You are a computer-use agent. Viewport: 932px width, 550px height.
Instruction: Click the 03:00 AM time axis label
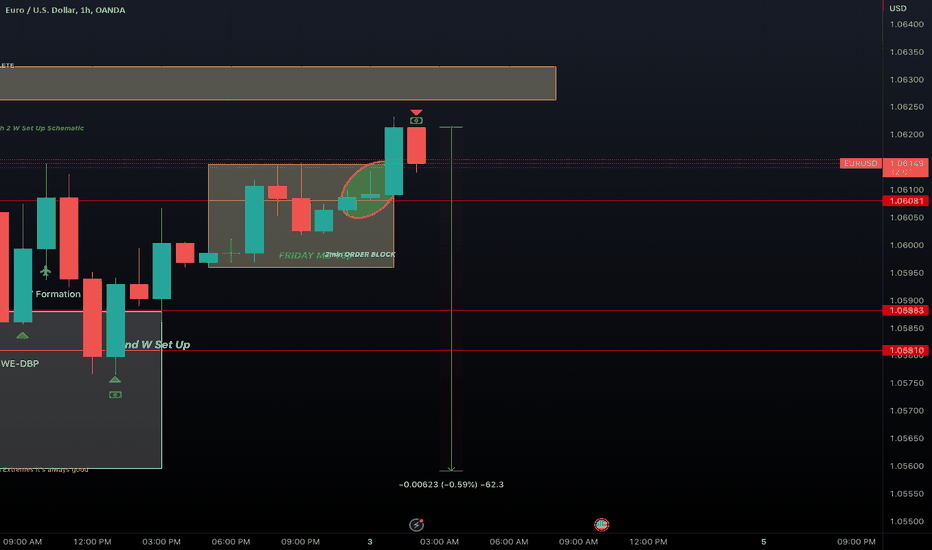(439, 542)
